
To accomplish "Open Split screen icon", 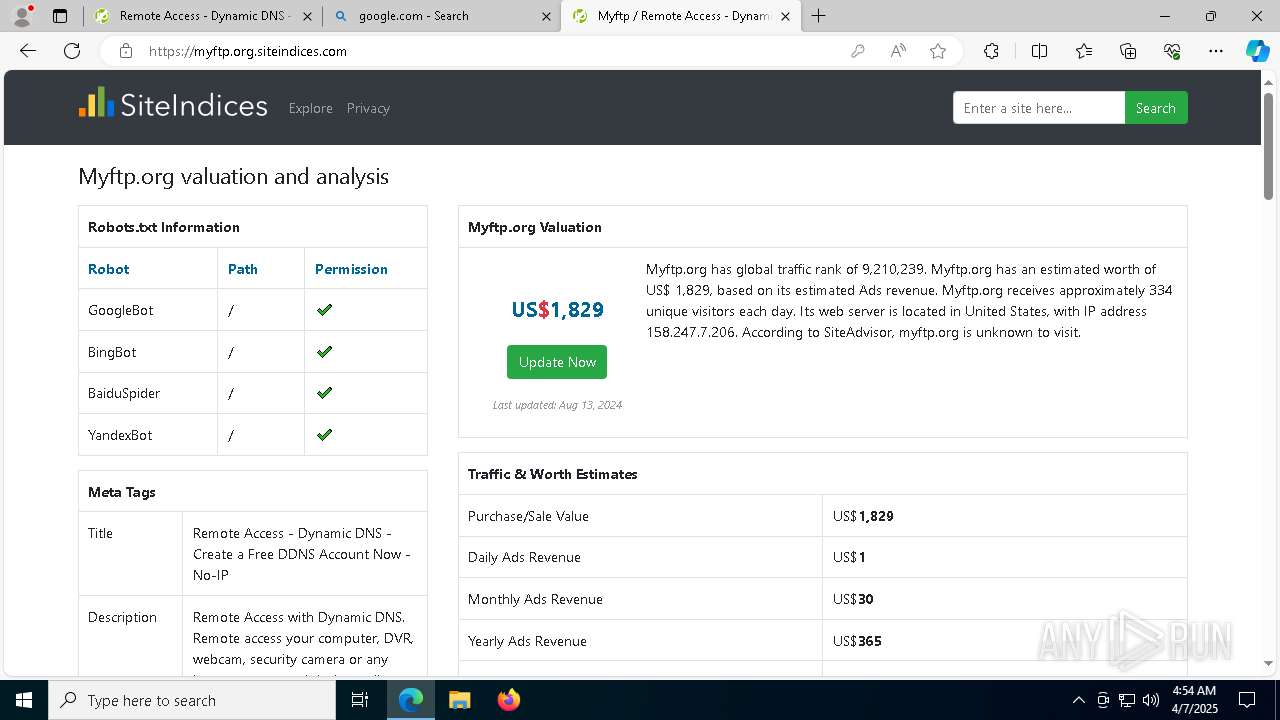I will click(x=1039, y=51).
